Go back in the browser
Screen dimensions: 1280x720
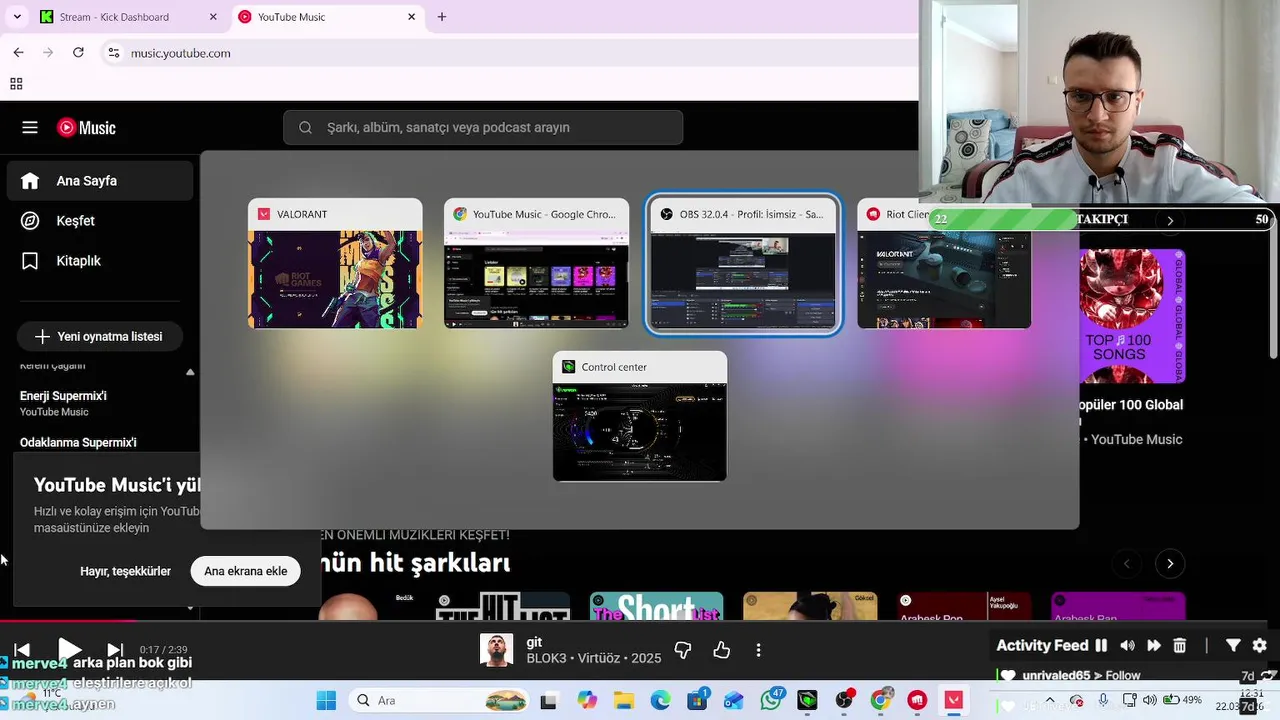pyautogui.click(x=18, y=52)
